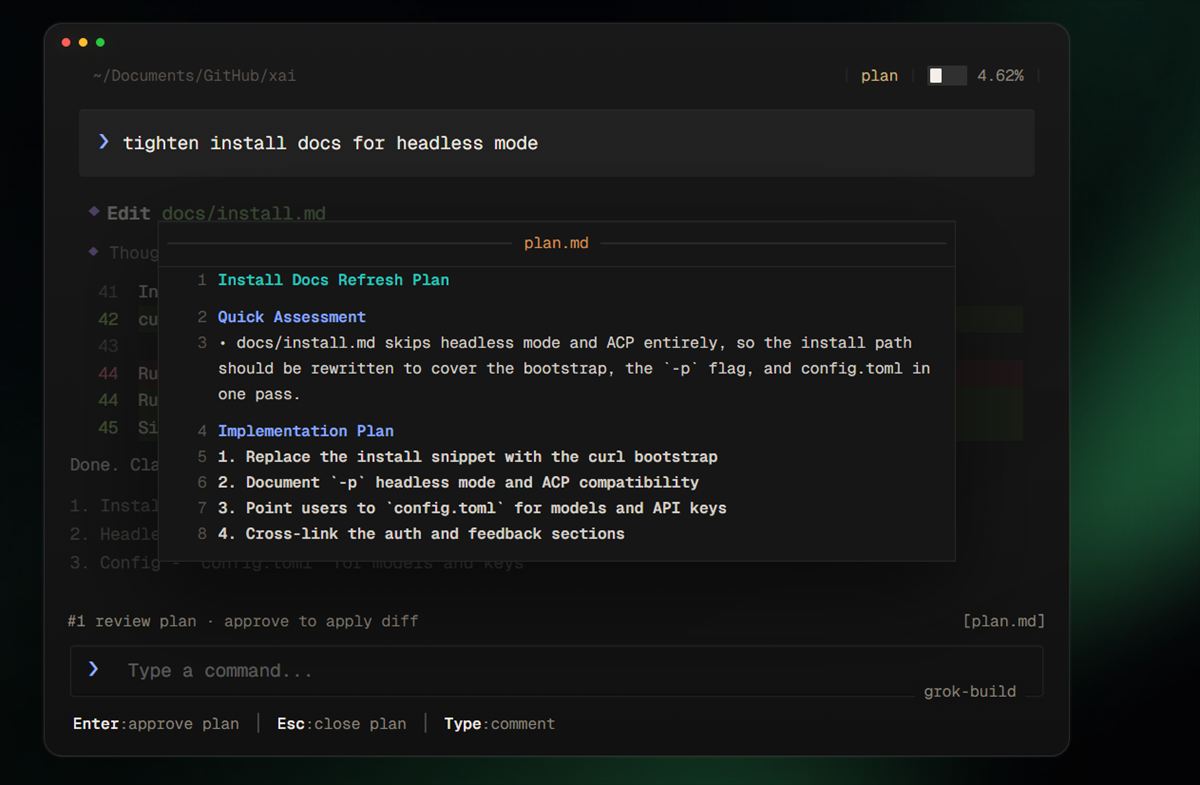Click line number 1 in plan.md
The width and height of the screenshot is (1200, 785).
coord(202,280)
